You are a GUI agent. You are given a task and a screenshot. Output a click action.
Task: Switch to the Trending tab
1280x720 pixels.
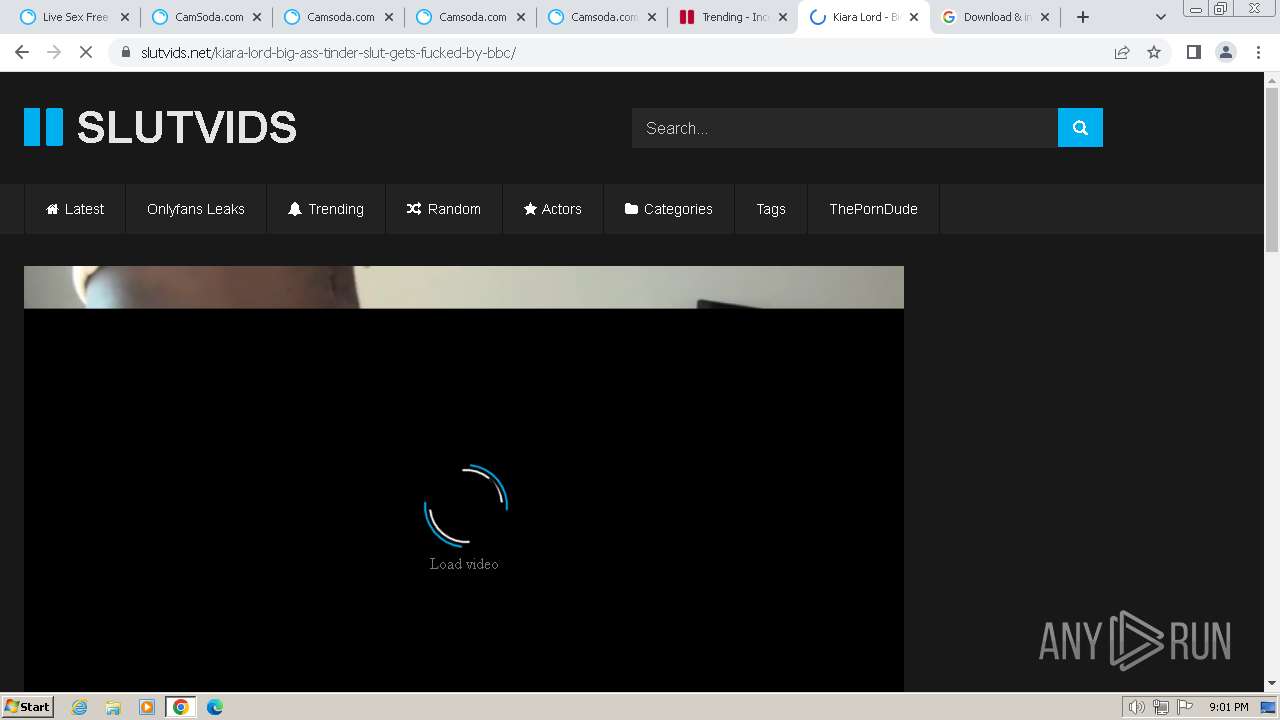pos(733,17)
